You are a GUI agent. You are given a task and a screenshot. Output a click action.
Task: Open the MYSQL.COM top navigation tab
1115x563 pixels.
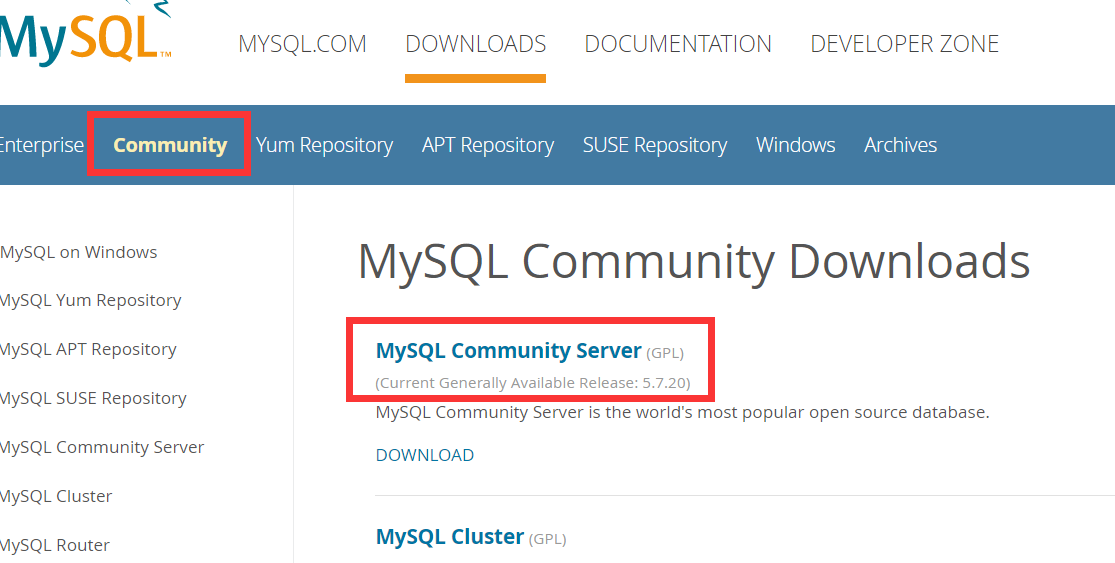[302, 44]
